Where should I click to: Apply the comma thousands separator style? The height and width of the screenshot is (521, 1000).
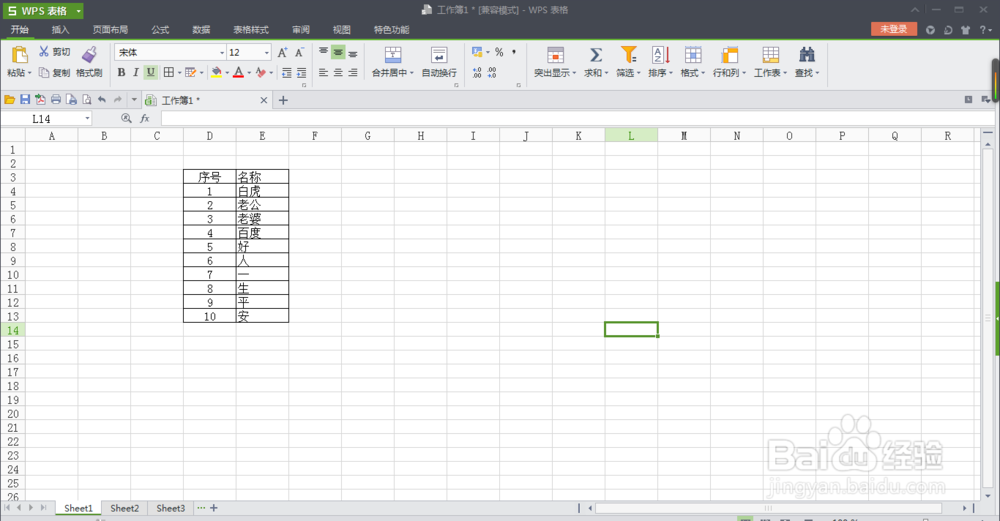tap(514, 52)
